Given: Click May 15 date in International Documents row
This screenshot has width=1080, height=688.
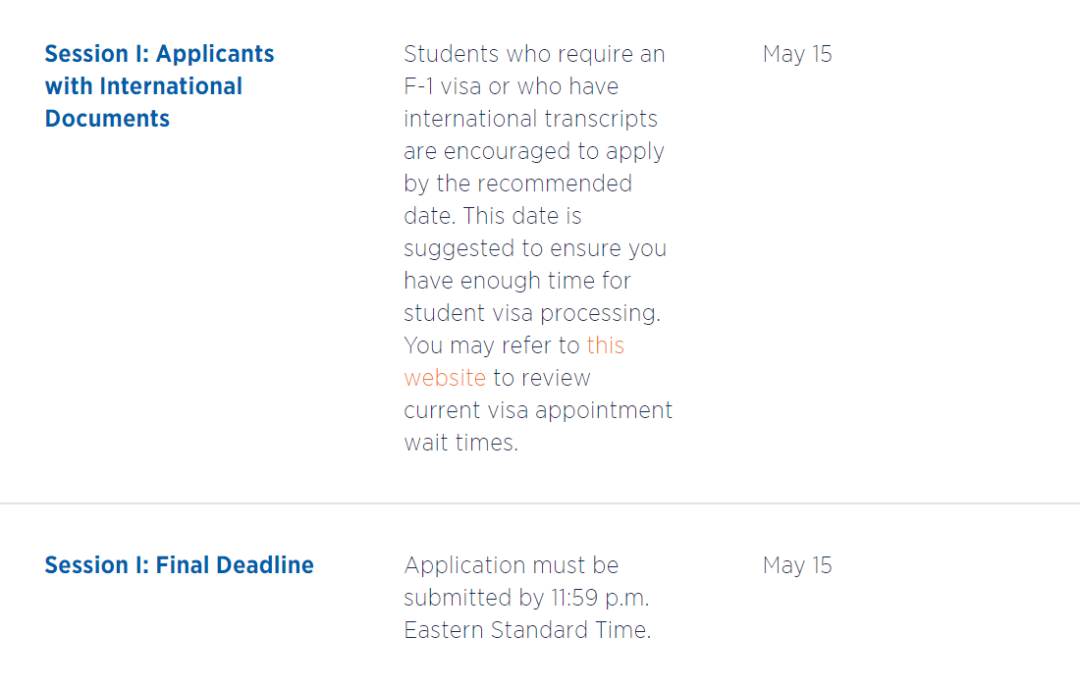Looking at the screenshot, I should [797, 54].
